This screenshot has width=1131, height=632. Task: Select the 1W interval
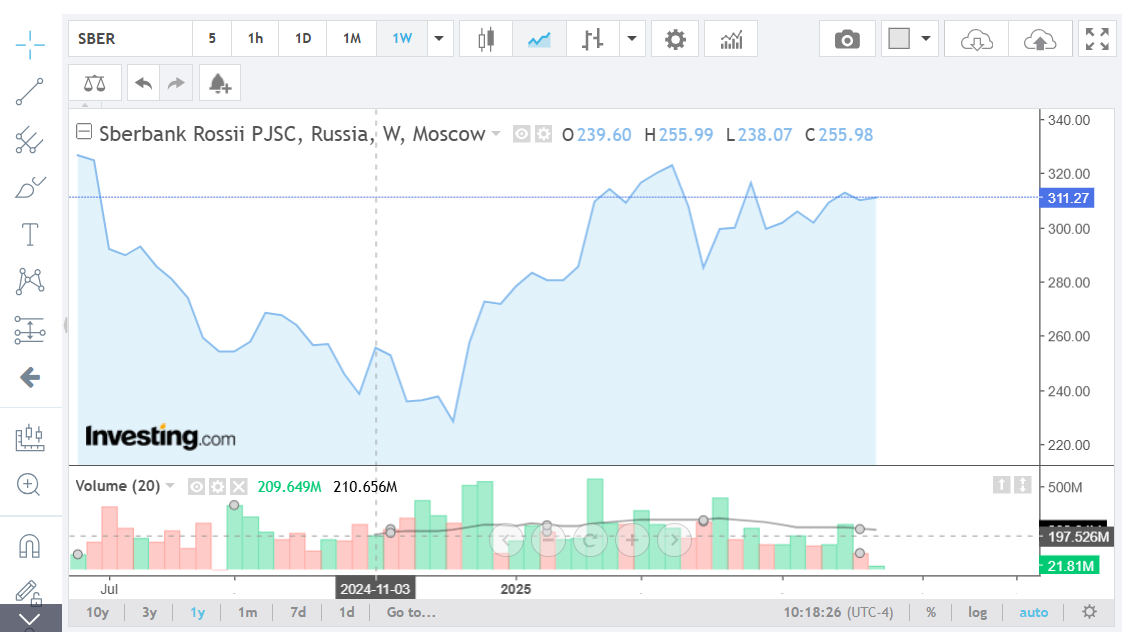(x=402, y=38)
